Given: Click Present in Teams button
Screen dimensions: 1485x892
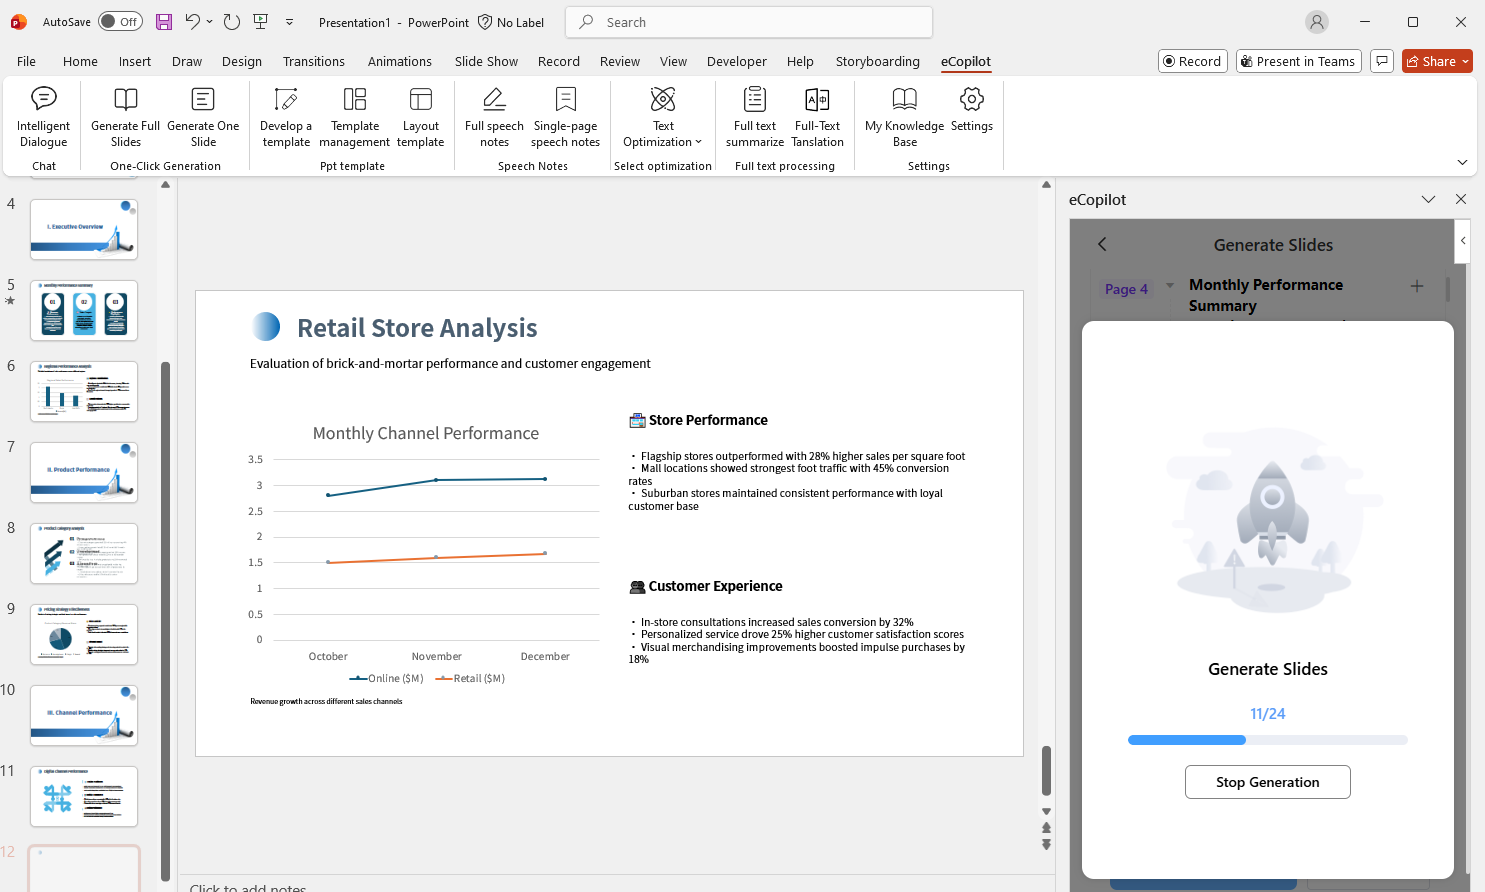Looking at the screenshot, I should 1297,61.
